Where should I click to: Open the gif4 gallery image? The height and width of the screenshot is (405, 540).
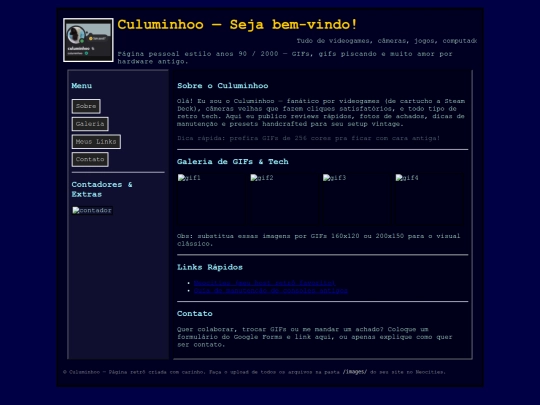pyautogui.click(x=429, y=199)
